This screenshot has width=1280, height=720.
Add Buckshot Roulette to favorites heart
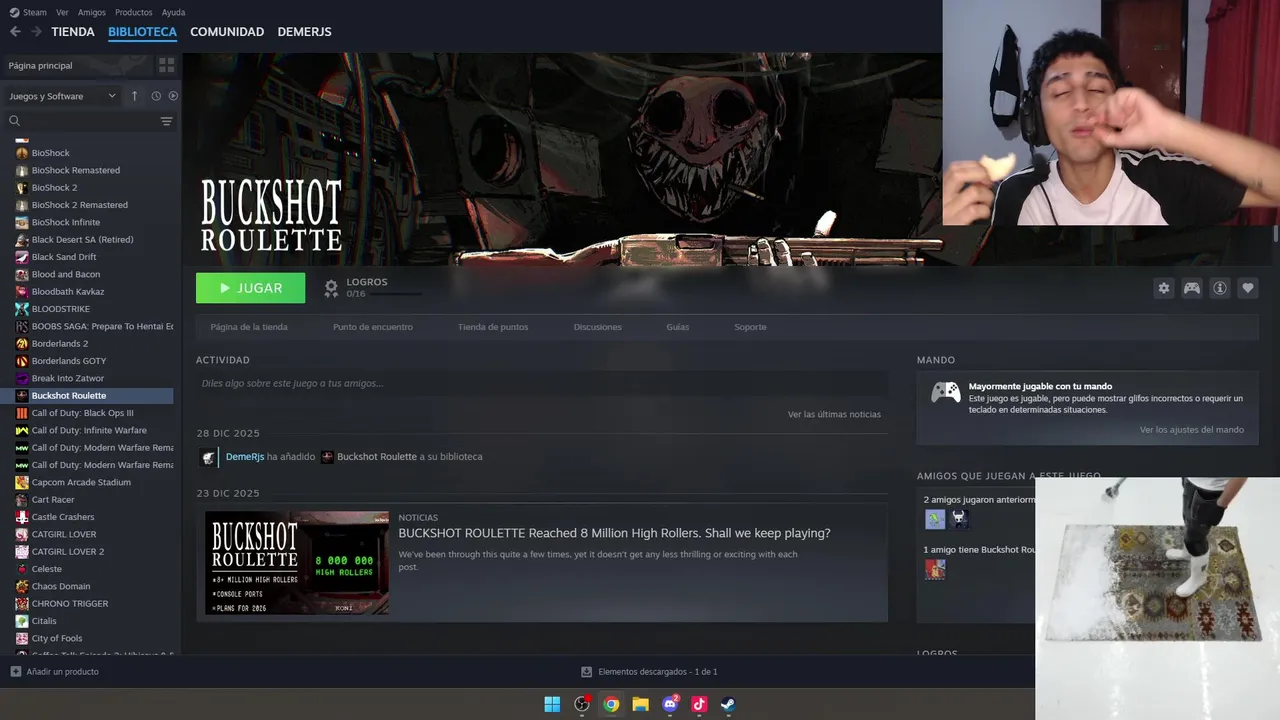click(1248, 288)
